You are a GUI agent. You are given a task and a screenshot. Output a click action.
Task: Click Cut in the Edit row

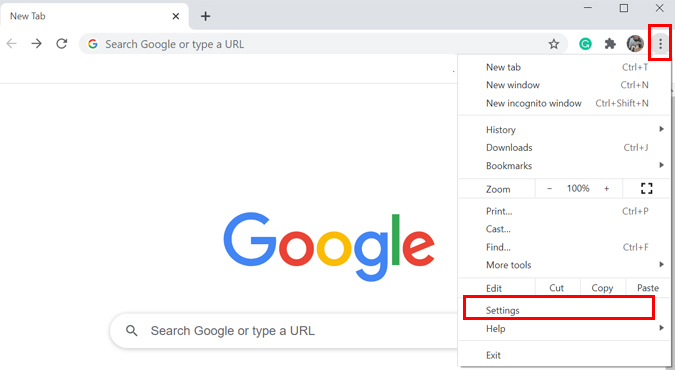click(x=557, y=288)
